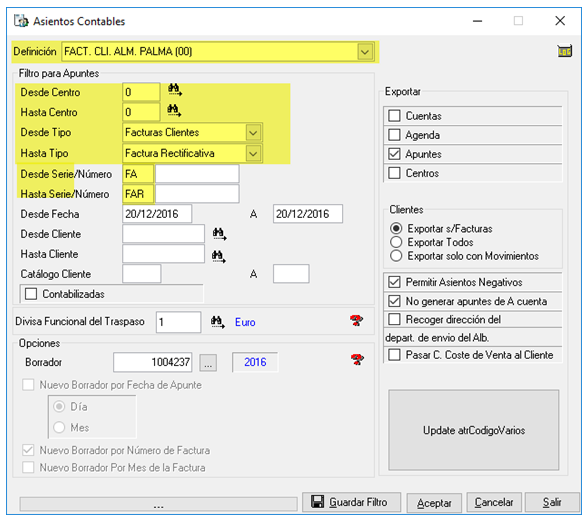Image resolution: width=588 pixels, height=519 pixels.
Task: Click the Guardar Filtro button
Action: coord(351,502)
